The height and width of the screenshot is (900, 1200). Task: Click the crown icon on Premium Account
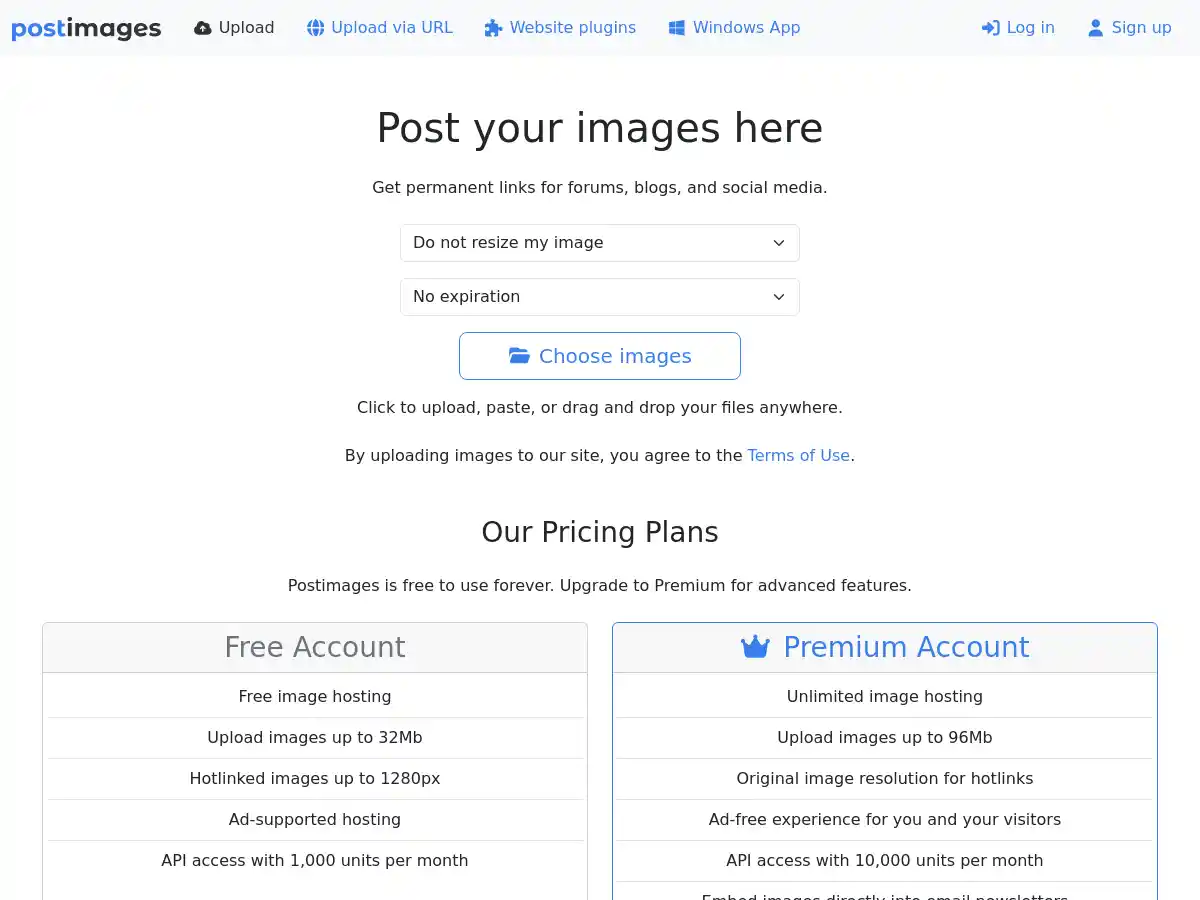coord(755,645)
